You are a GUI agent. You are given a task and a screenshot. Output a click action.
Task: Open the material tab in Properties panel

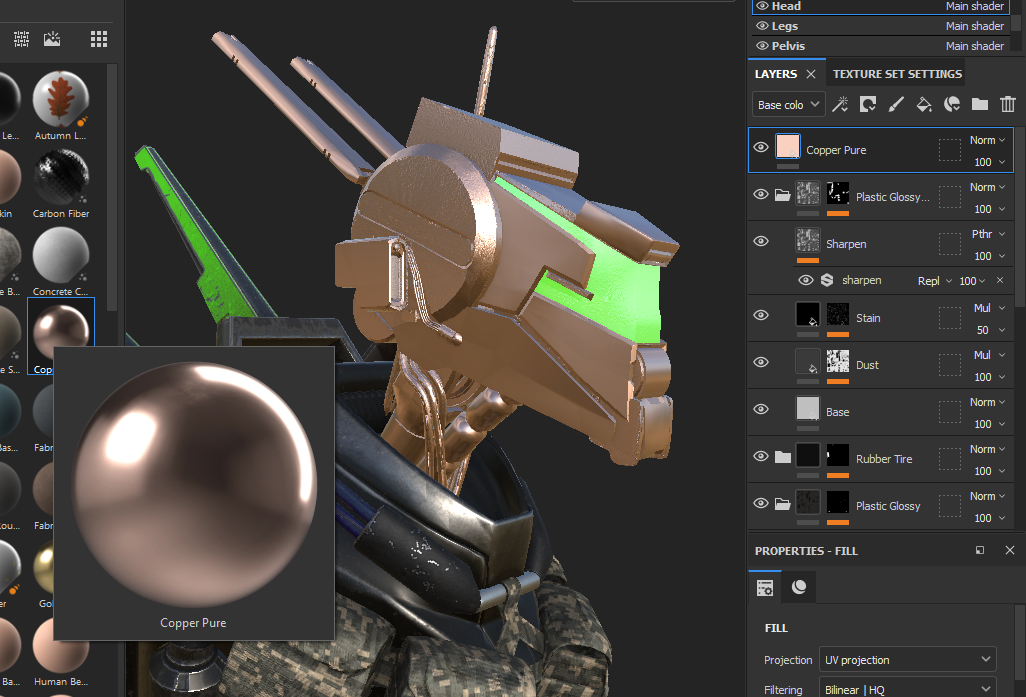tap(799, 588)
